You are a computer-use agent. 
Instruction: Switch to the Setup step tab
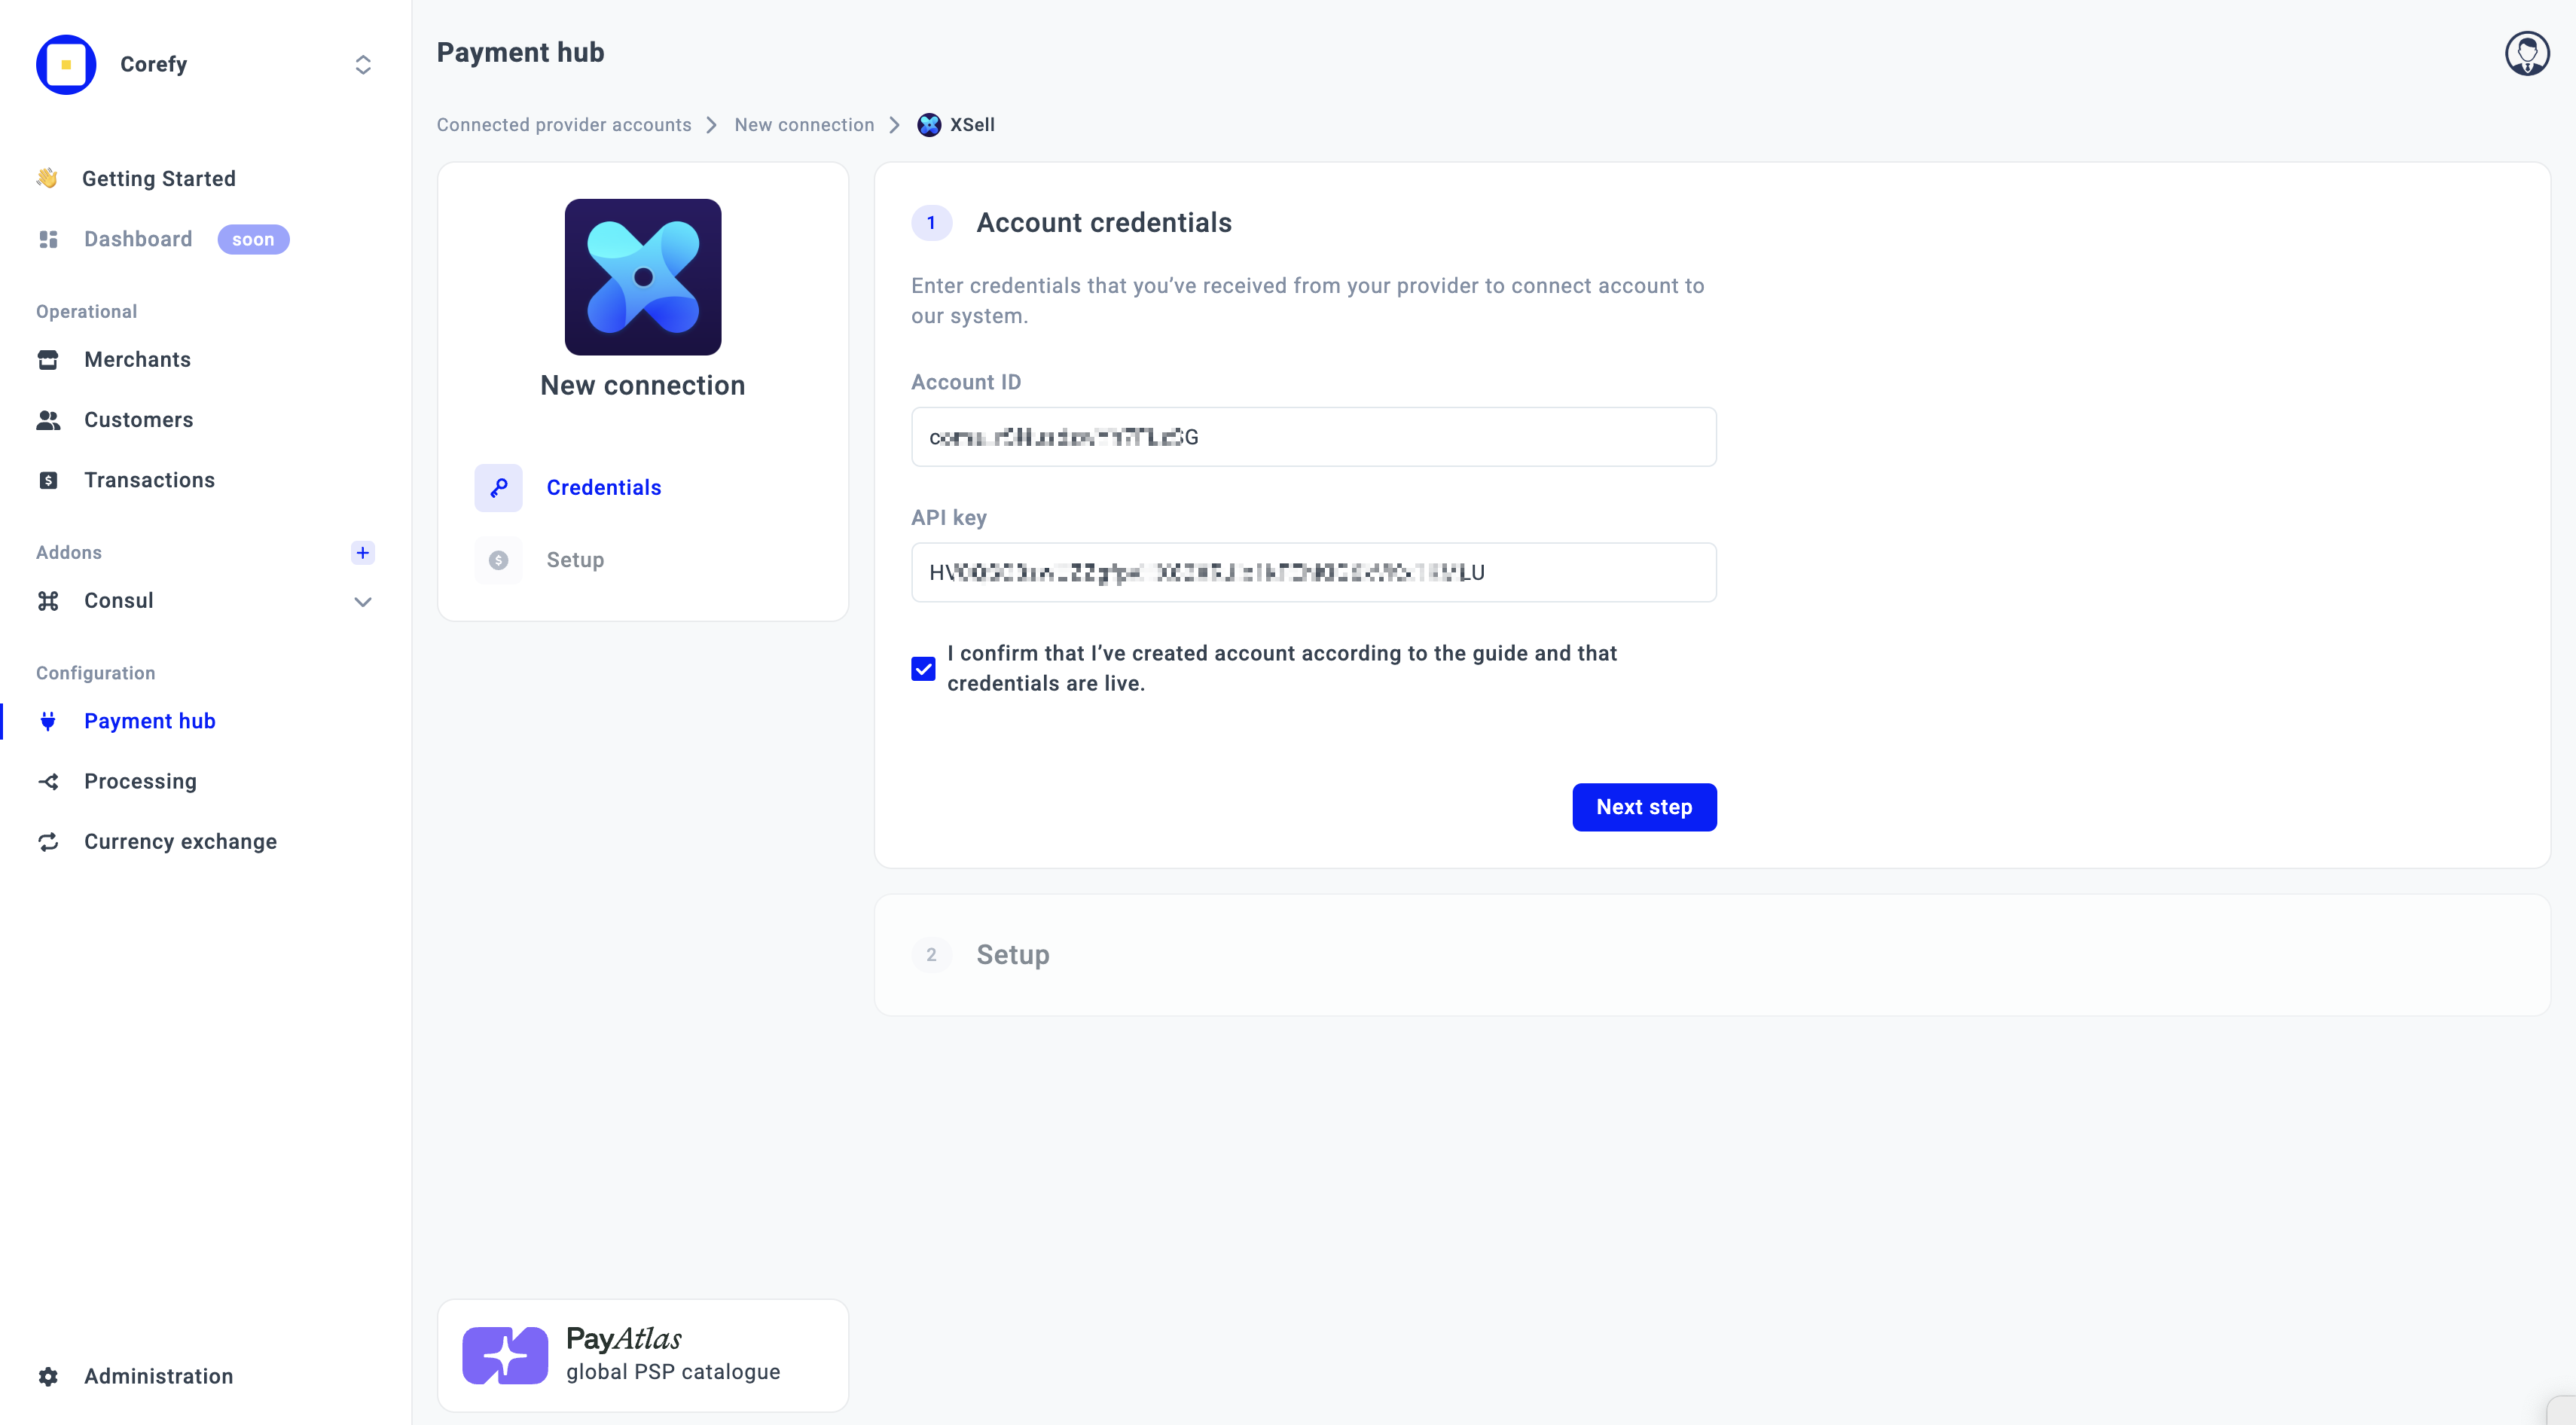tap(574, 560)
